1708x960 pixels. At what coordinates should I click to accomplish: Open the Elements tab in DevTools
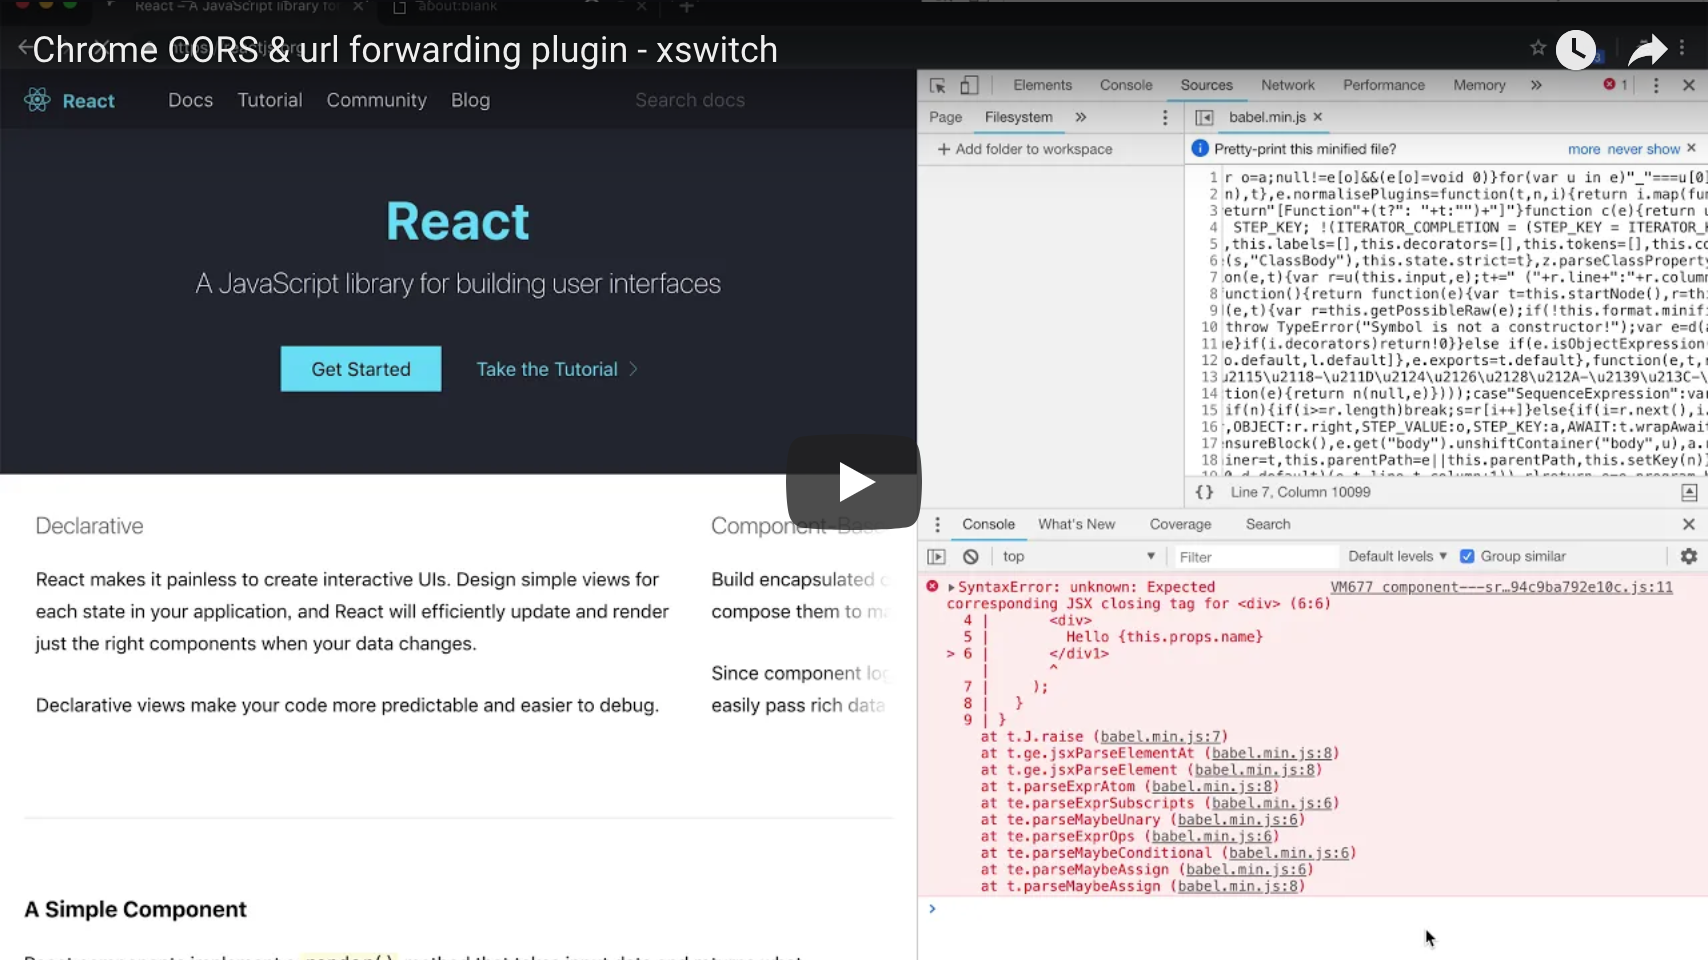pyautogui.click(x=1042, y=85)
